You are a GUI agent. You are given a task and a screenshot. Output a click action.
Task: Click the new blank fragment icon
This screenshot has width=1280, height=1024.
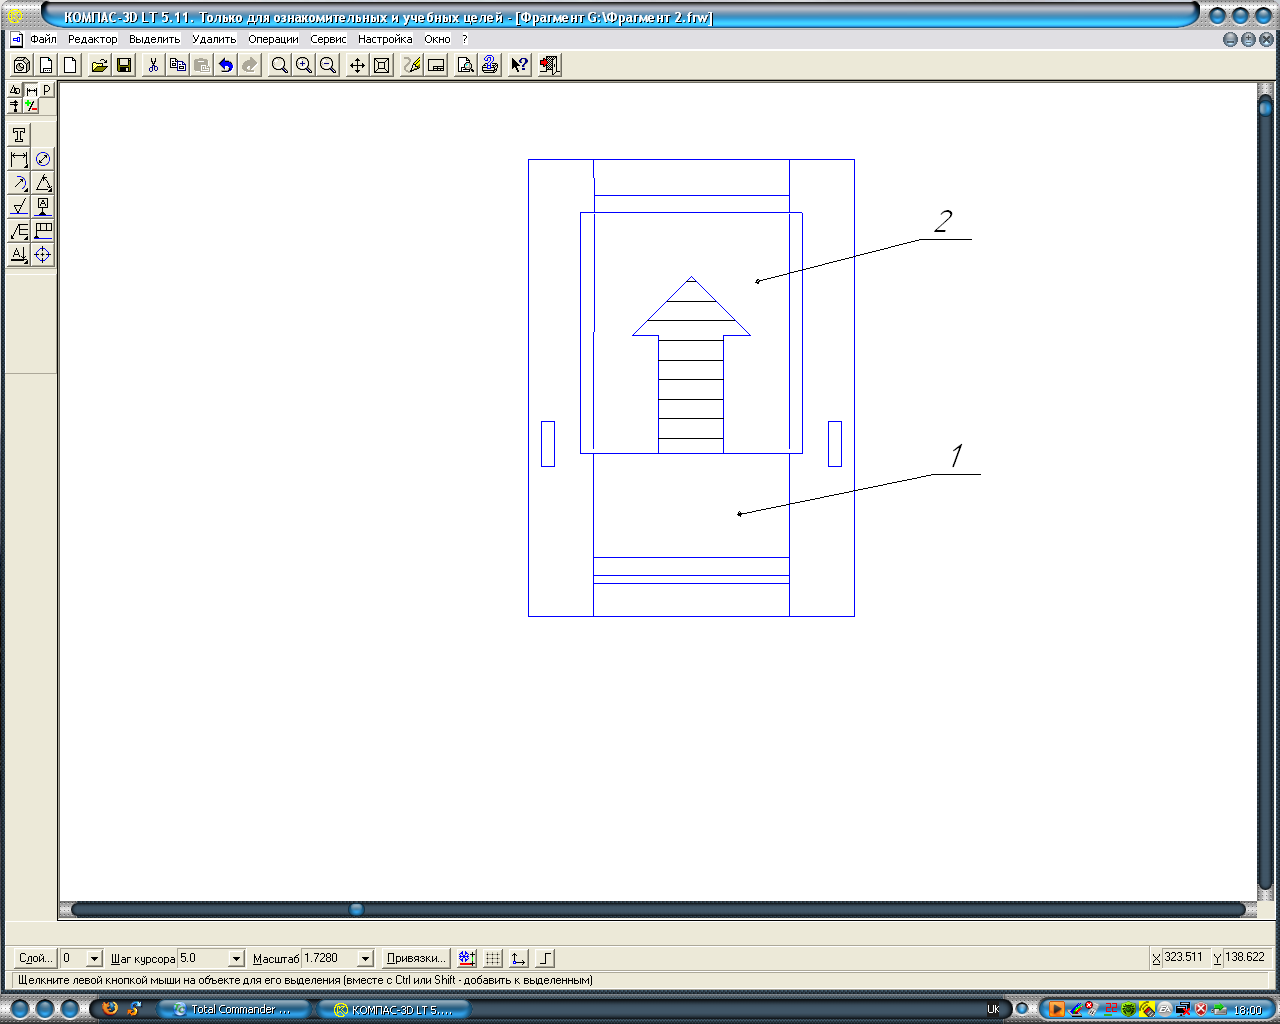point(70,65)
